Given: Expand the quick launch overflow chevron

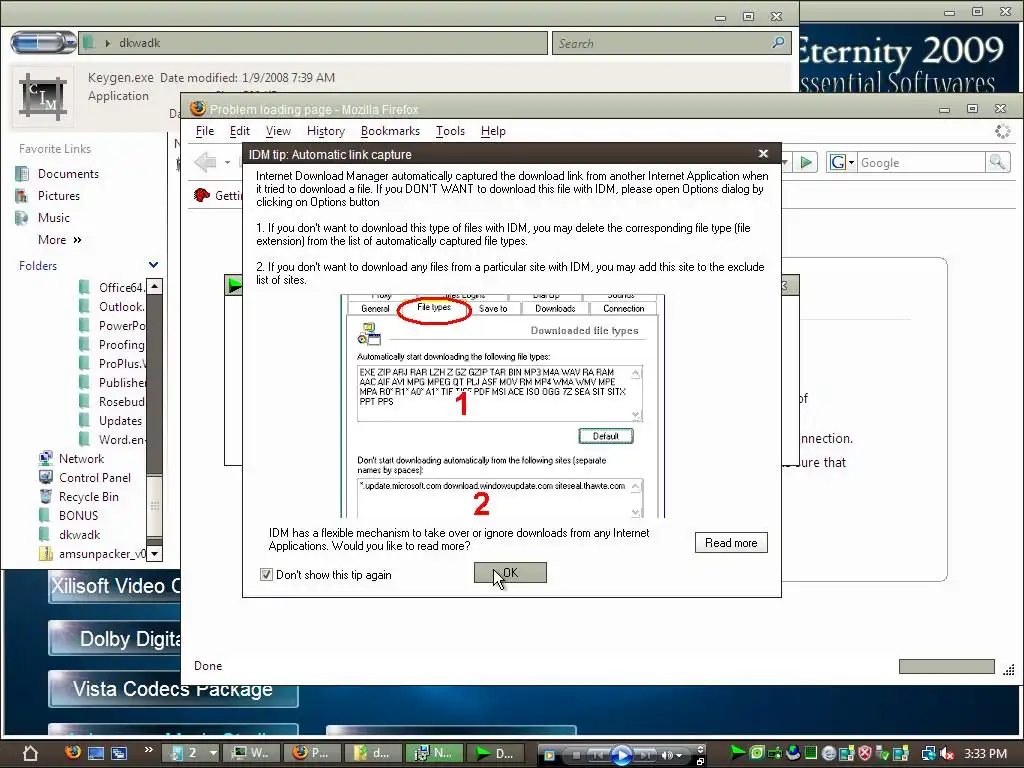Looking at the screenshot, I should [x=148, y=750].
